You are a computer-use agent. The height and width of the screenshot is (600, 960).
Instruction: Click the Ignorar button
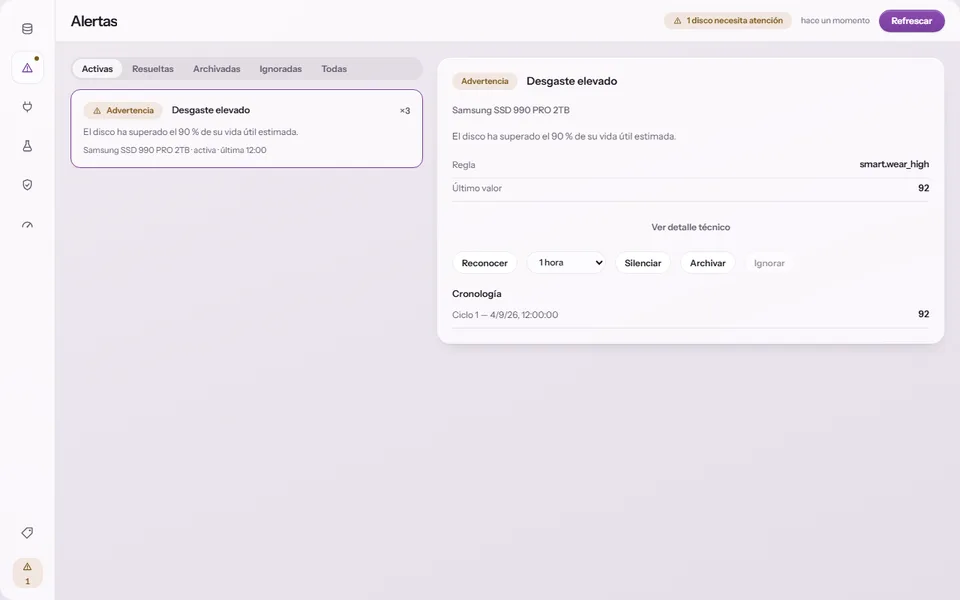click(769, 263)
